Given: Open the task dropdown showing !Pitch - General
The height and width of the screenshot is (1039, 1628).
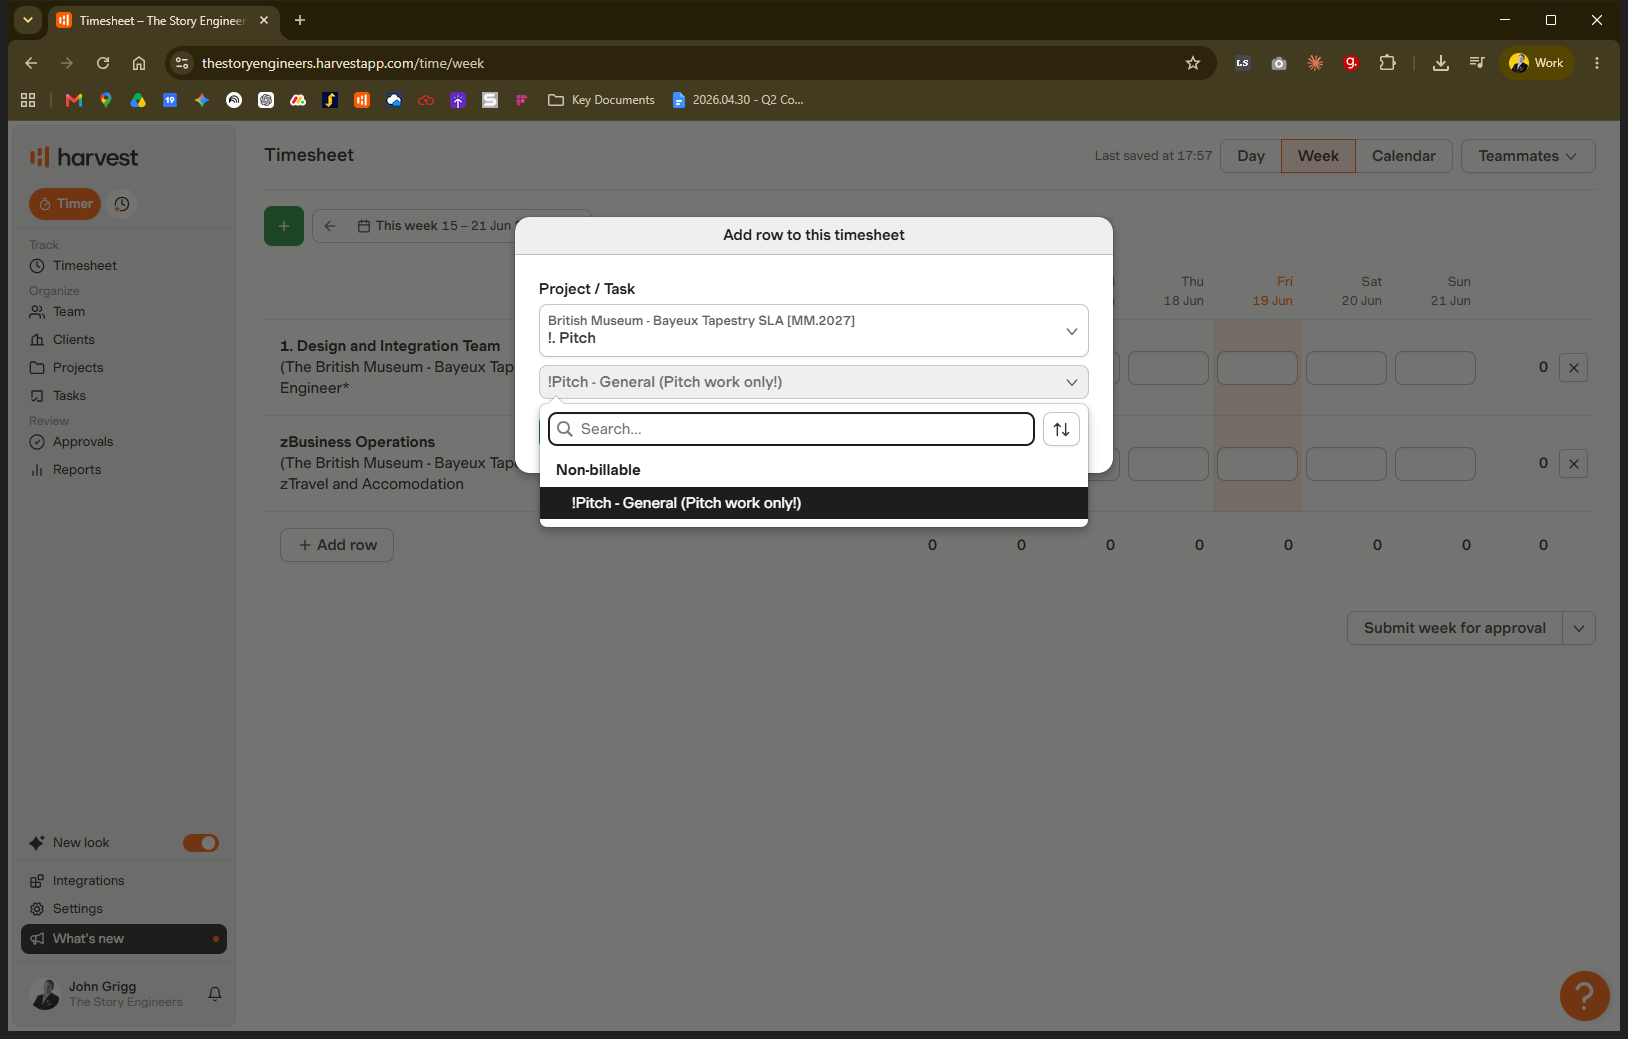Looking at the screenshot, I should pos(813,382).
